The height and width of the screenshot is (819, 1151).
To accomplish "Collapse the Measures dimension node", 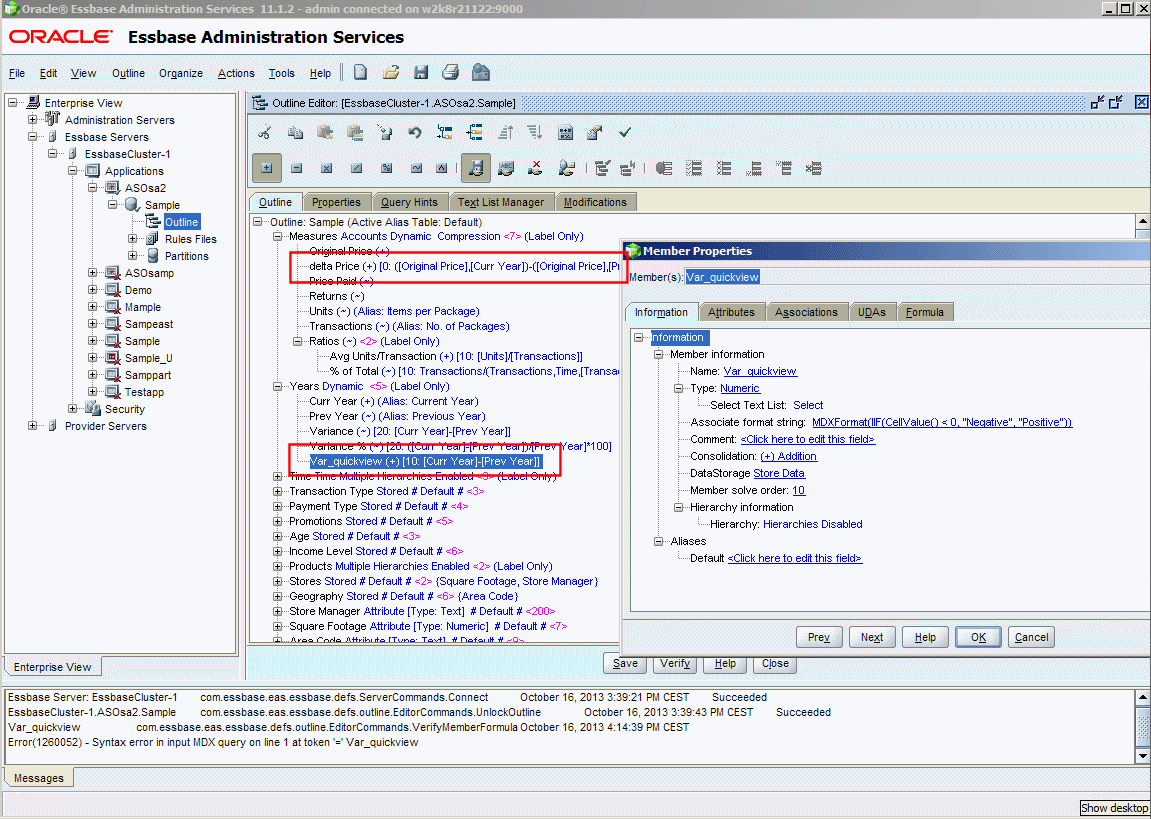I will [x=277, y=236].
